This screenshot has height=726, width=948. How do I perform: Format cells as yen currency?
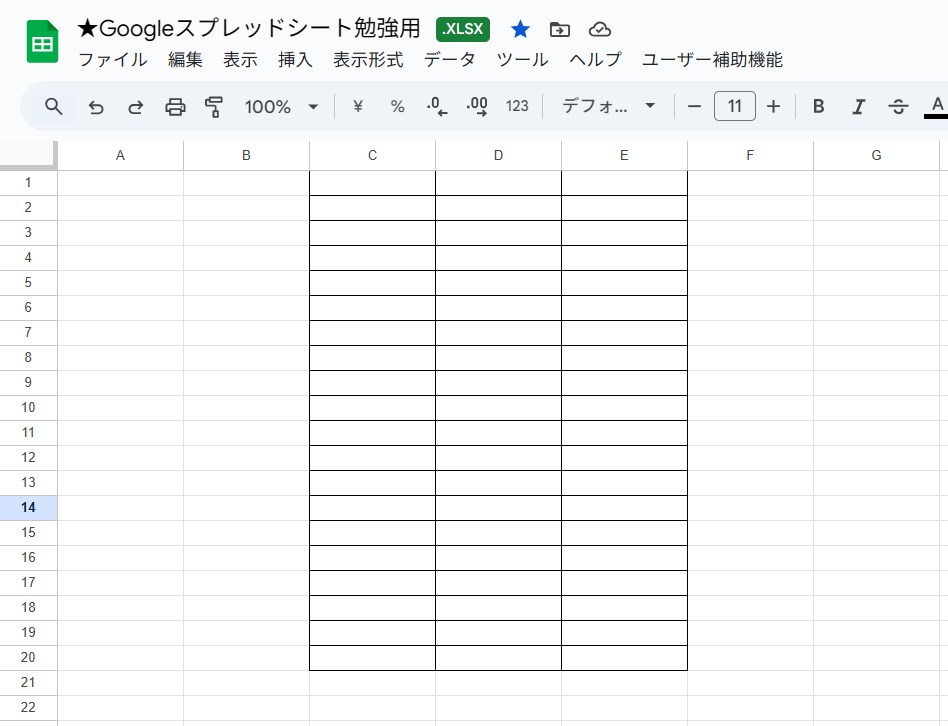357,106
